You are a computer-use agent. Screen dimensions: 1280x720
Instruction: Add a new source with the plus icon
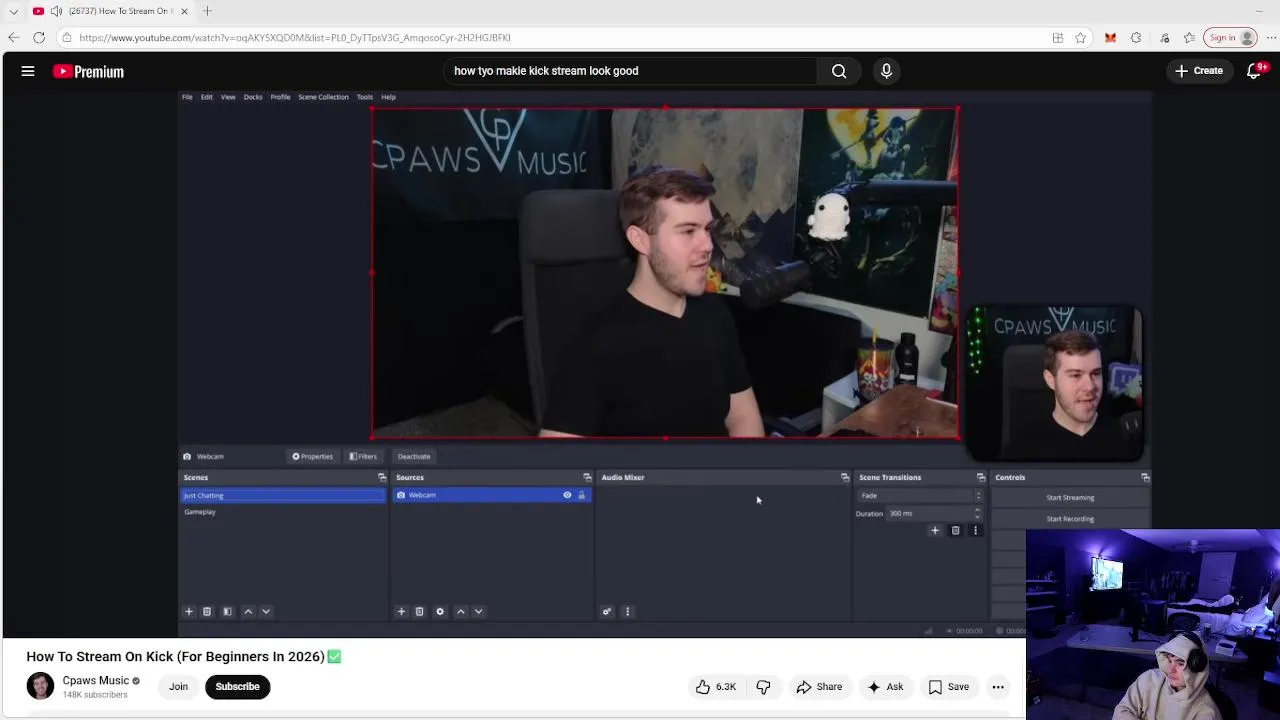point(401,611)
